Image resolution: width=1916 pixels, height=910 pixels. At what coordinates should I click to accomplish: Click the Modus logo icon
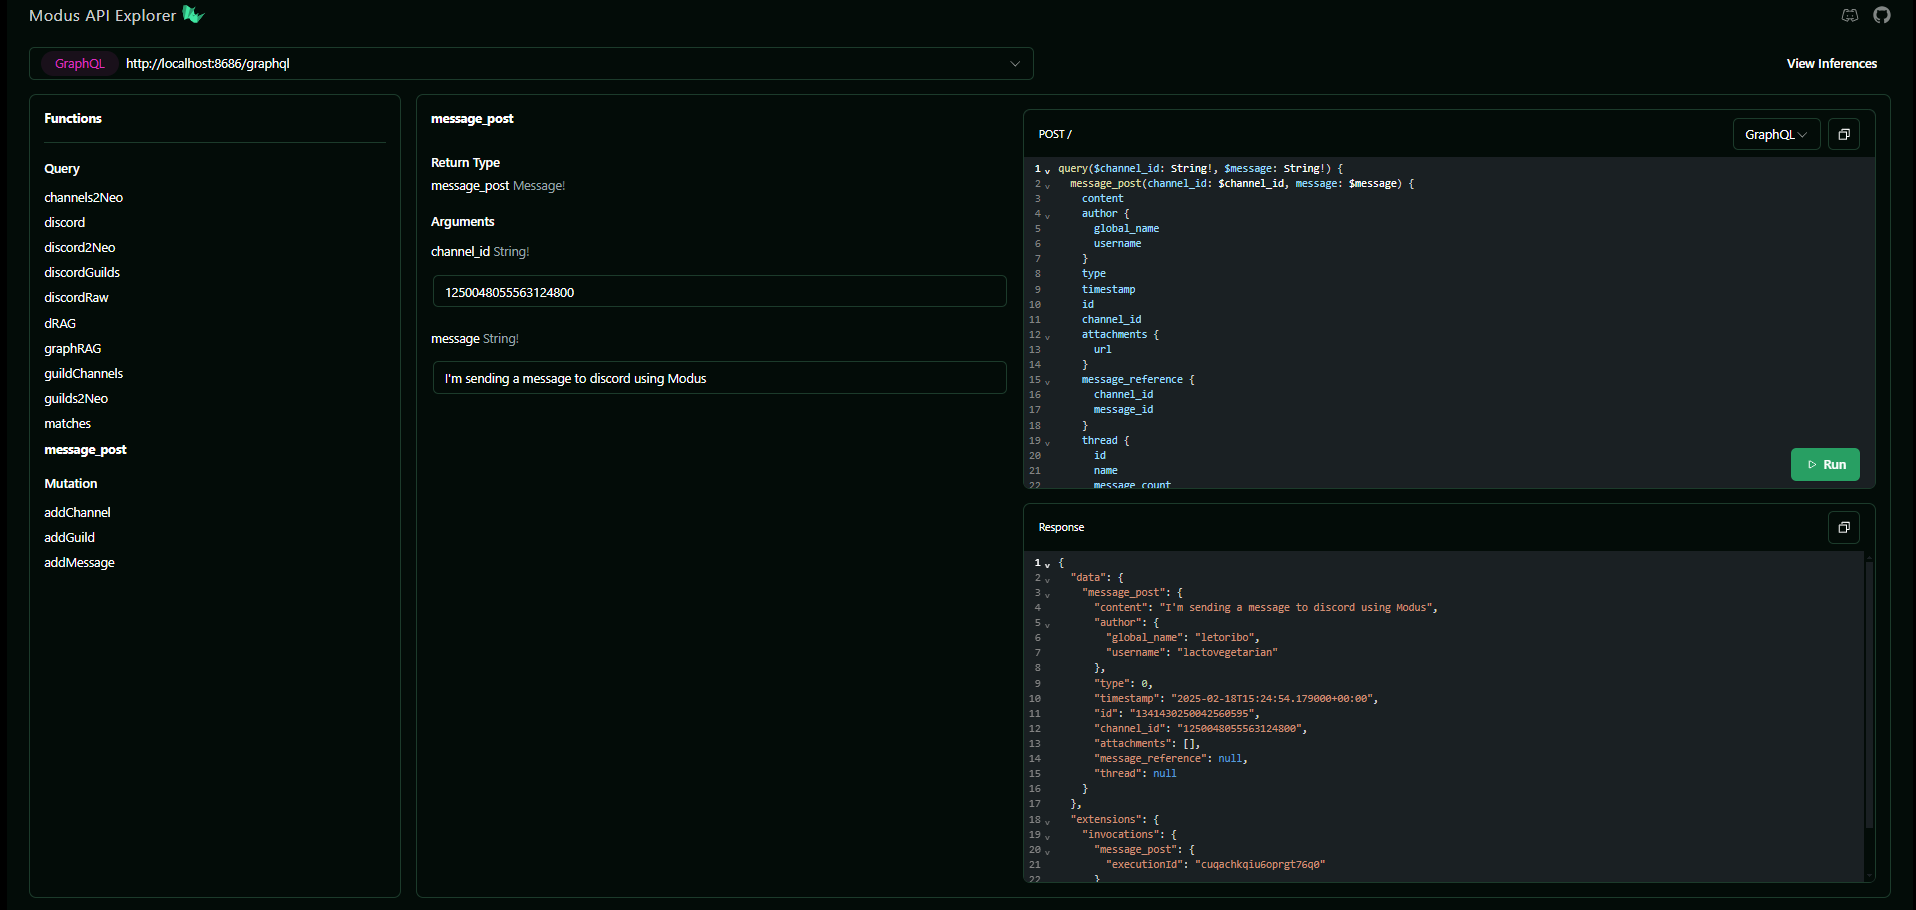193,15
